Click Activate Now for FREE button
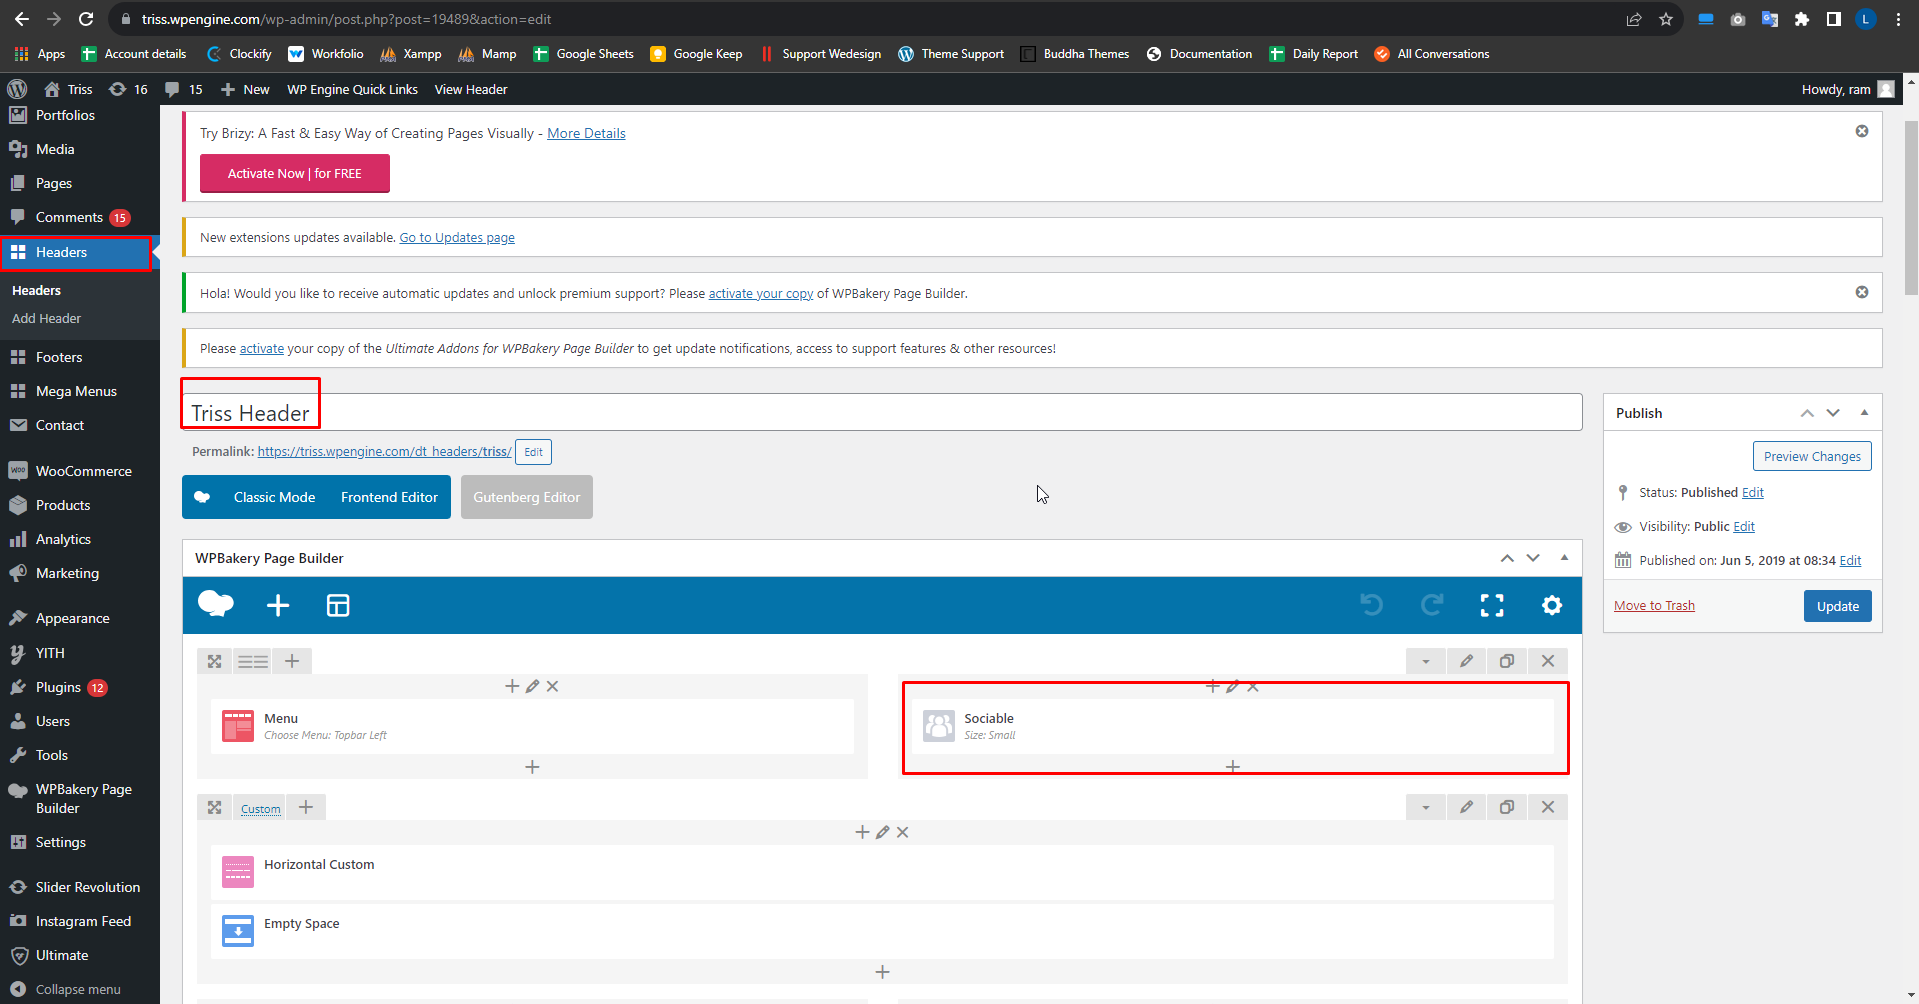Image resolution: width=1919 pixels, height=1004 pixels. pos(295,173)
